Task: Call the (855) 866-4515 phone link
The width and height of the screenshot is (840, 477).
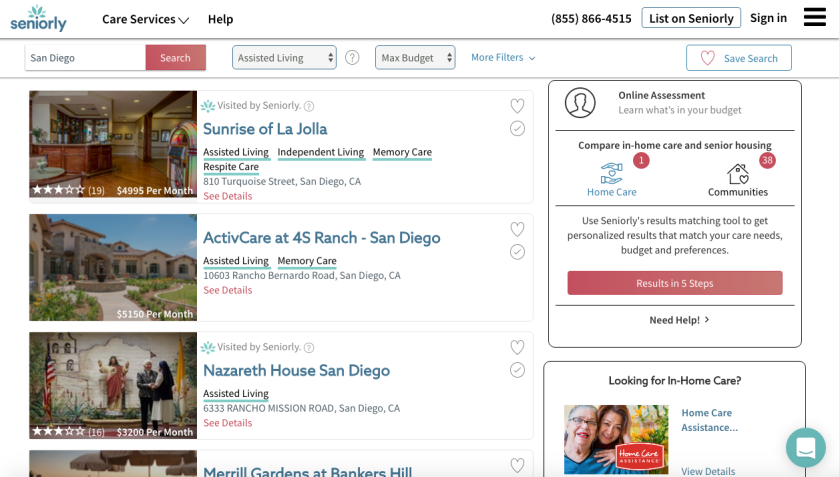Action: coord(591,19)
